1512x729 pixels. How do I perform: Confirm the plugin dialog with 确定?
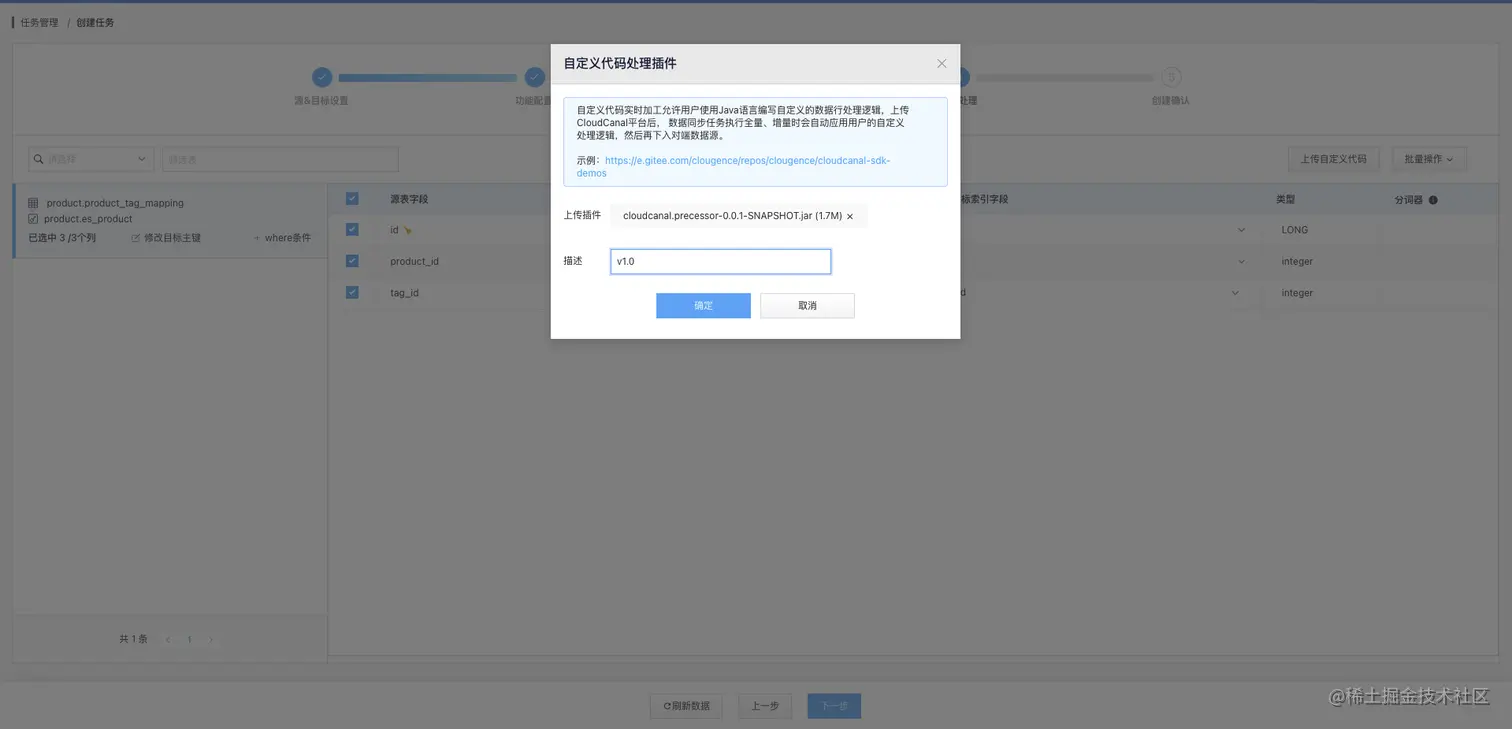click(703, 305)
